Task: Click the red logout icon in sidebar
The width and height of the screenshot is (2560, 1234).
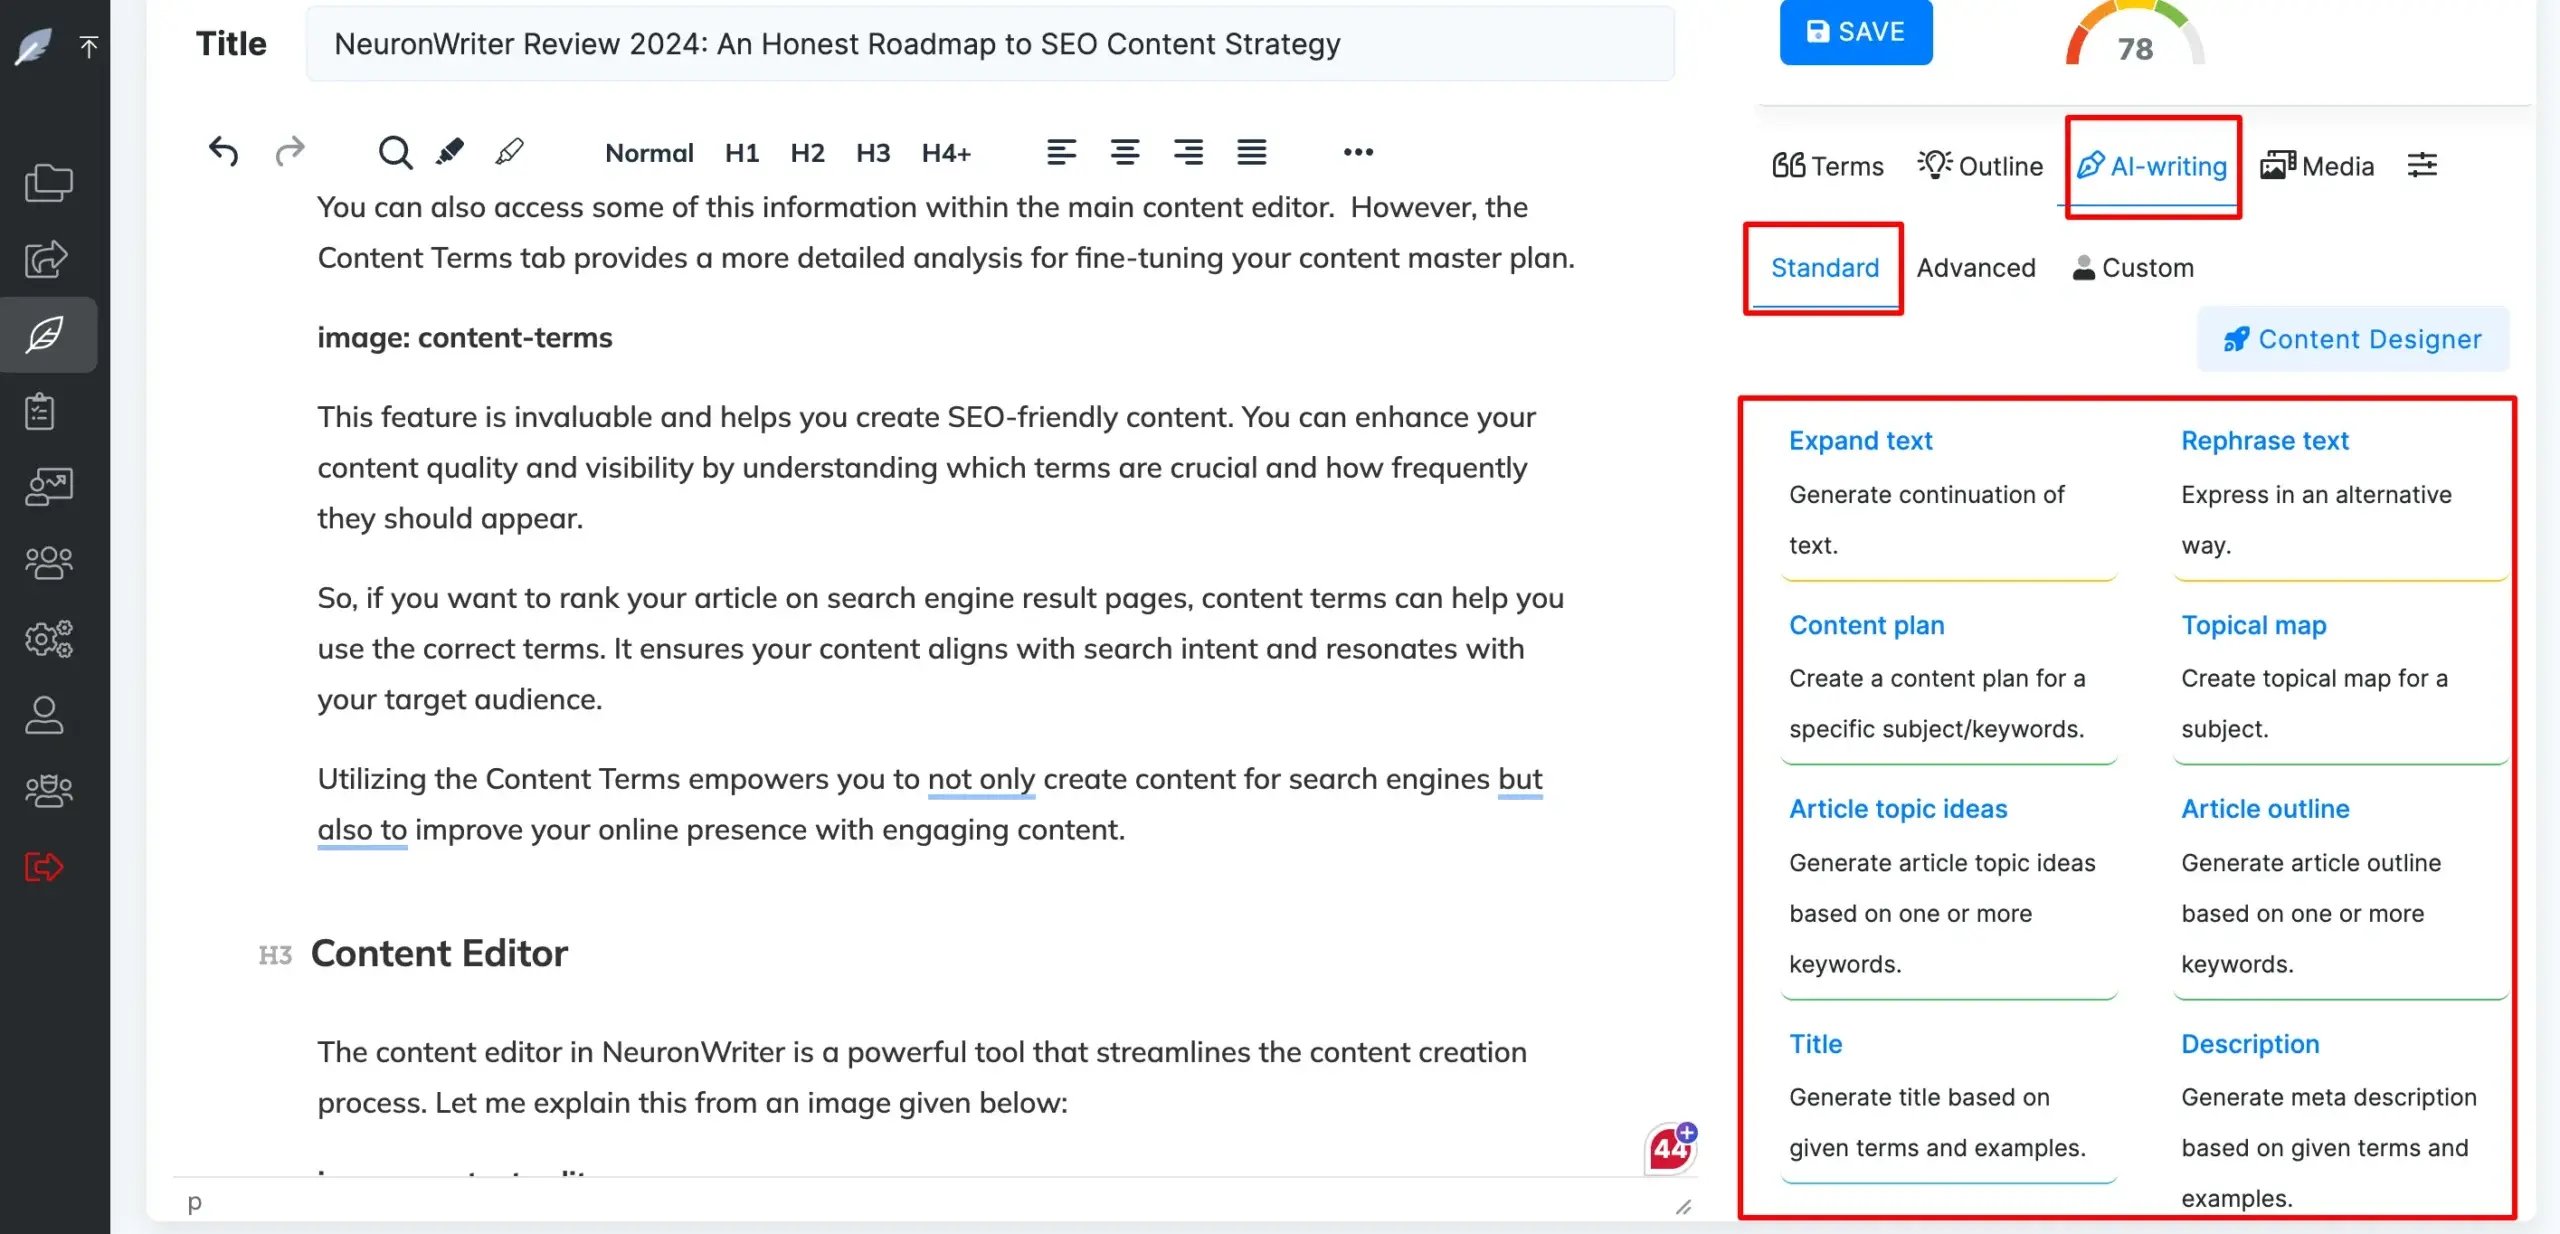Action: (x=44, y=866)
